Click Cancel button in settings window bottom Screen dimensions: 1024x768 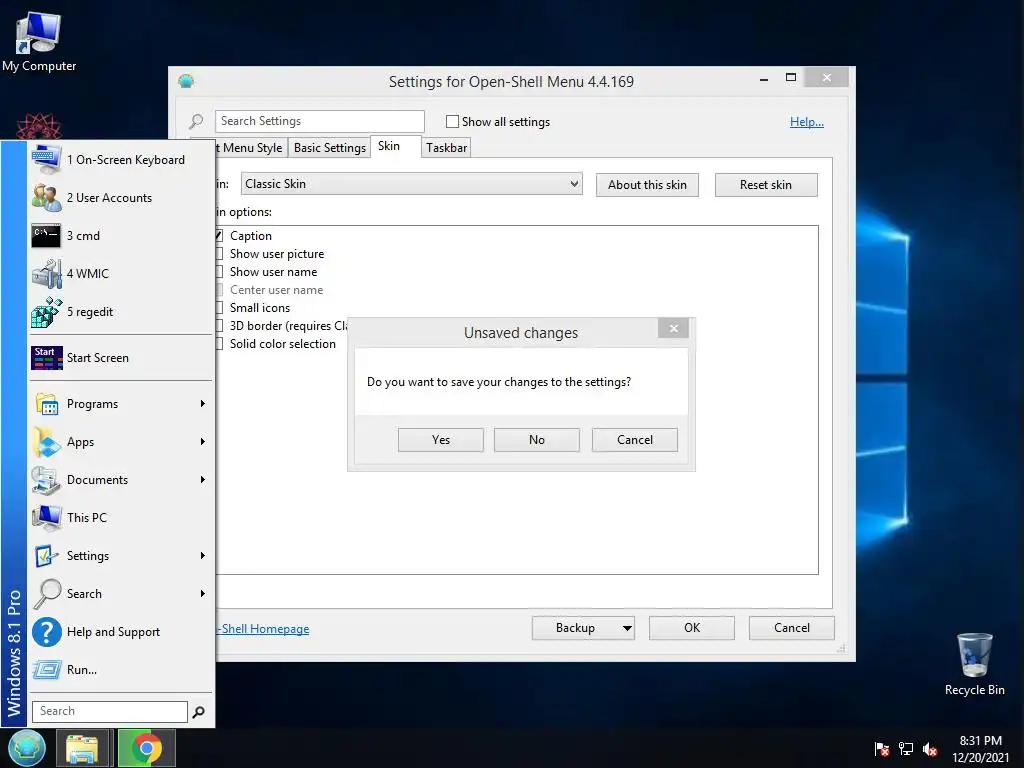(x=792, y=628)
